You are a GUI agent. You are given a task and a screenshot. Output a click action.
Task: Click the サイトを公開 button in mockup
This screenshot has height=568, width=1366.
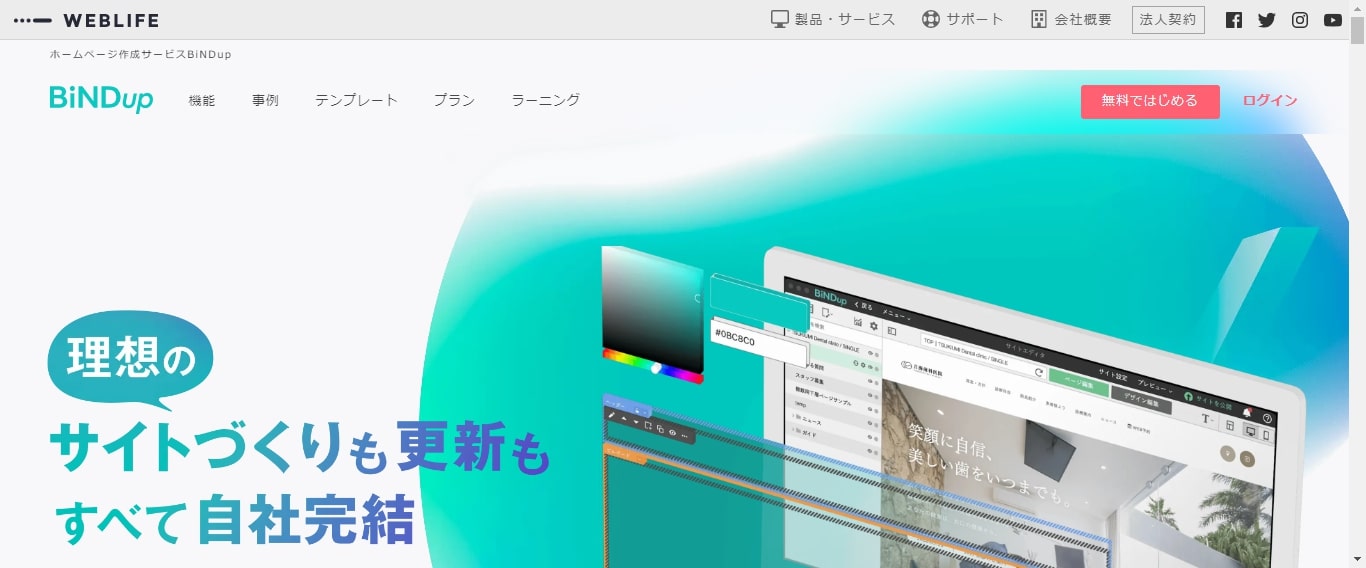tap(1209, 402)
